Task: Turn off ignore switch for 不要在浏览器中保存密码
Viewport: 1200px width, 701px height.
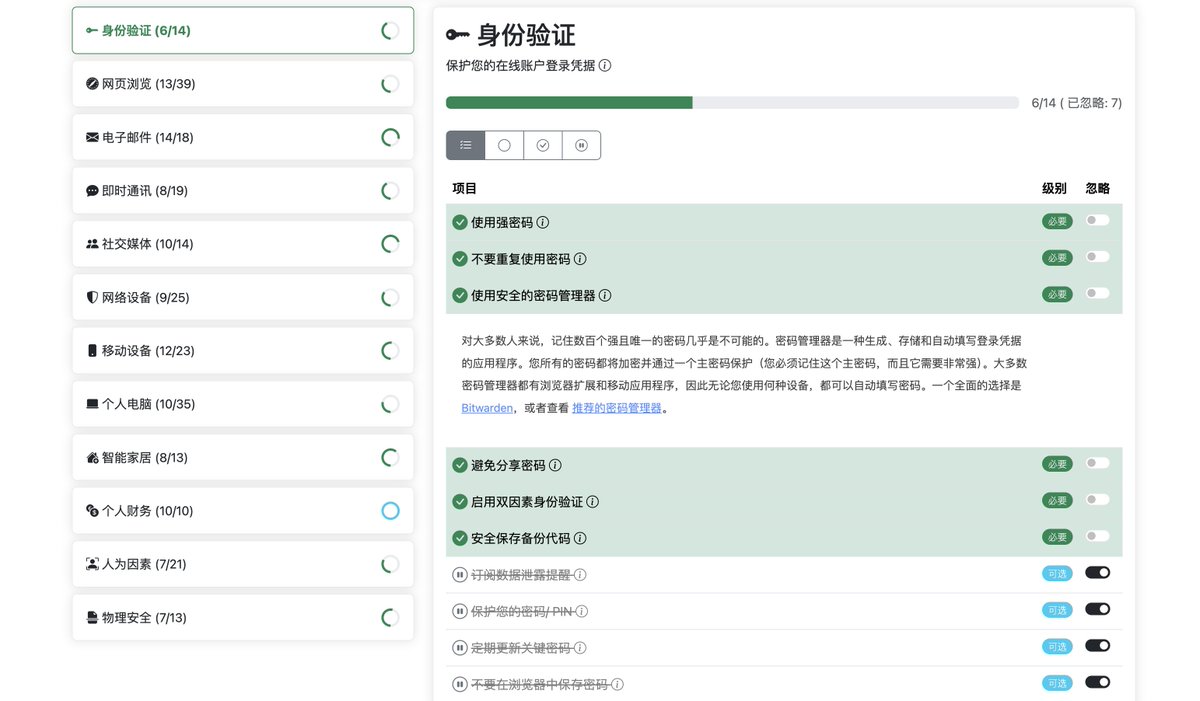Action: coord(1097,682)
